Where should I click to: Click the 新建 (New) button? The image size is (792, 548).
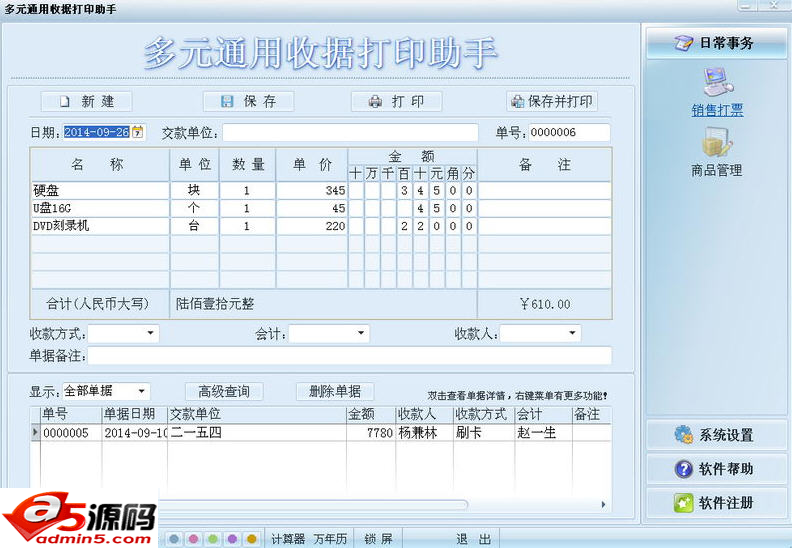[x=86, y=102]
